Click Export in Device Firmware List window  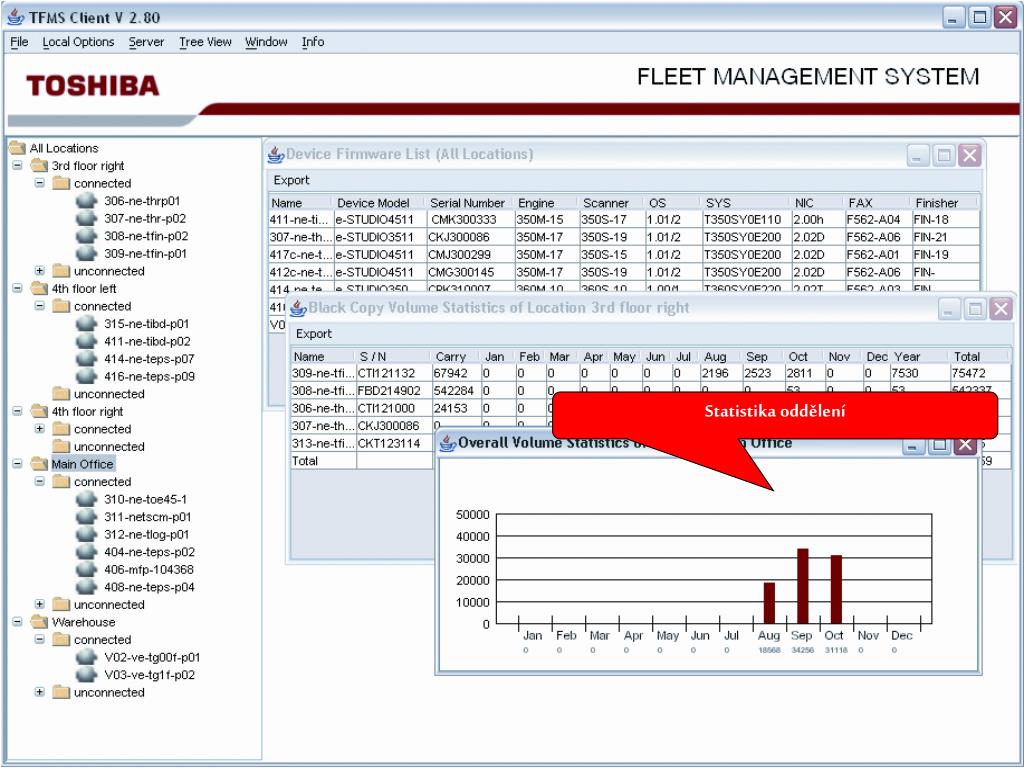[x=291, y=180]
